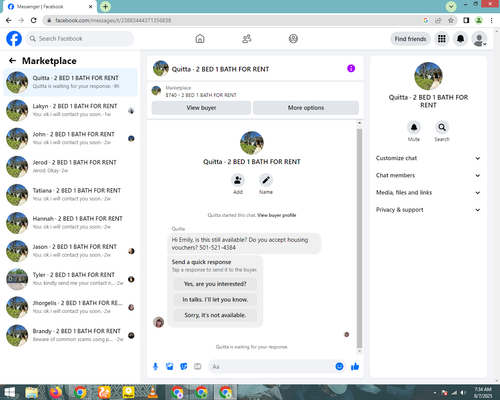Open the Lakyn conversation
The height and width of the screenshot is (400, 500).
(x=70, y=110)
